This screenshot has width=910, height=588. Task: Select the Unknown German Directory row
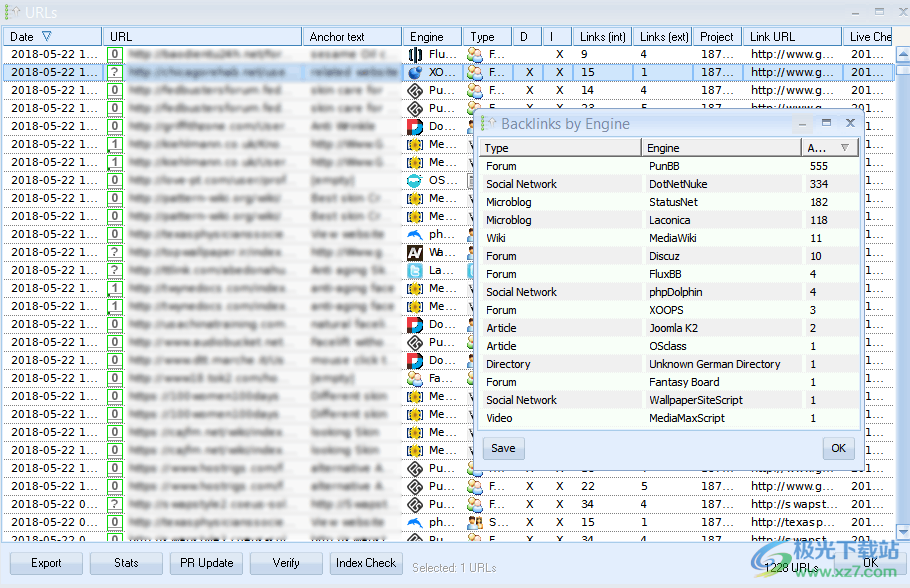point(670,365)
